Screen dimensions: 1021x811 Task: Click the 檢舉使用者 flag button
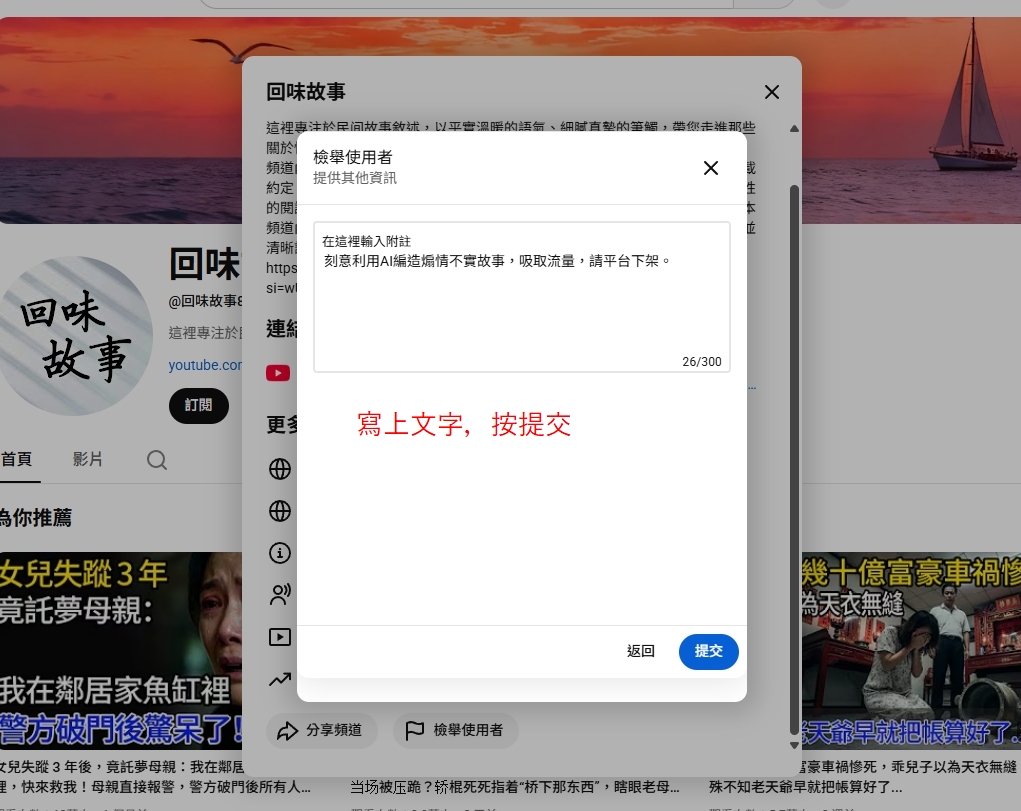pyautogui.click(x=455, y=730)
